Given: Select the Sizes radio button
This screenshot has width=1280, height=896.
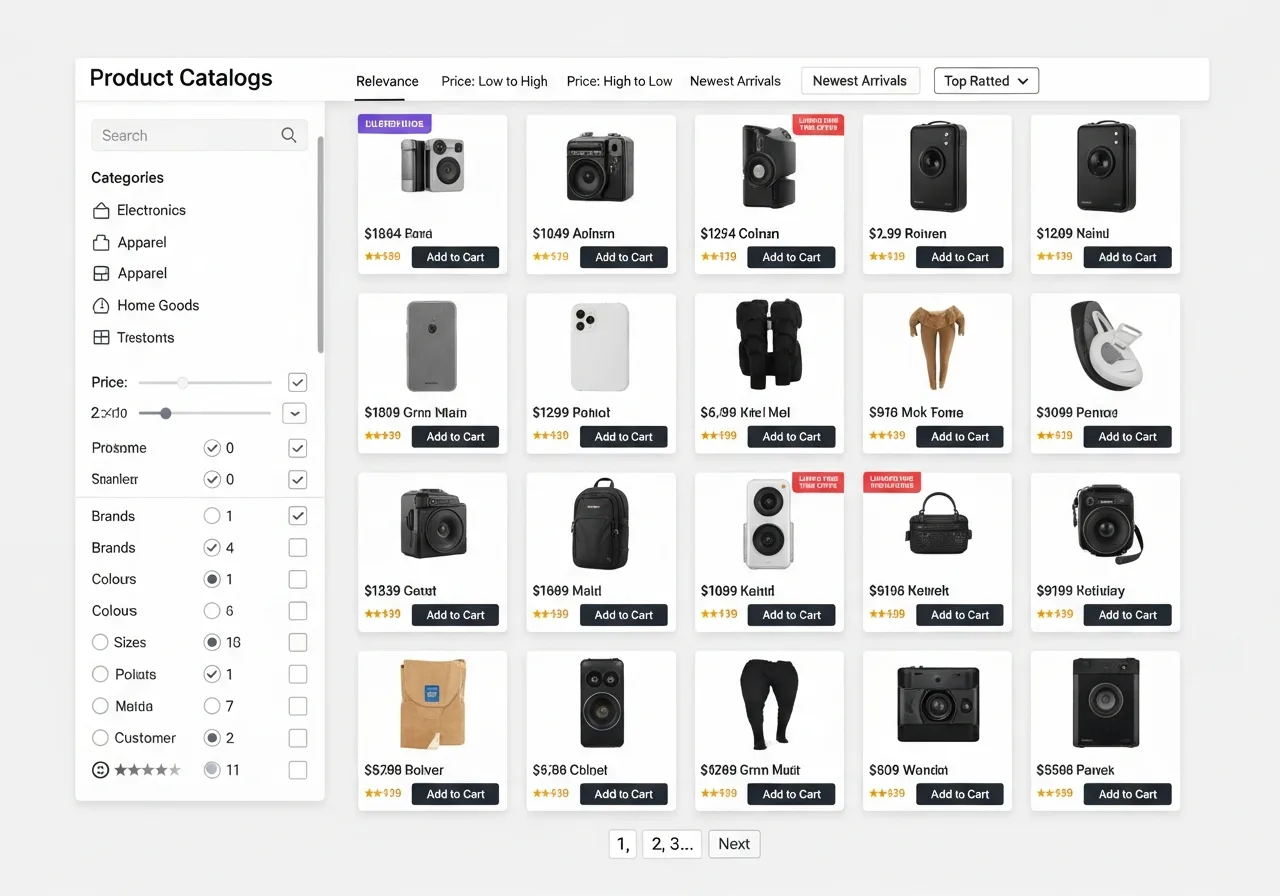Looking at the screenshot, I should [100, 642].
